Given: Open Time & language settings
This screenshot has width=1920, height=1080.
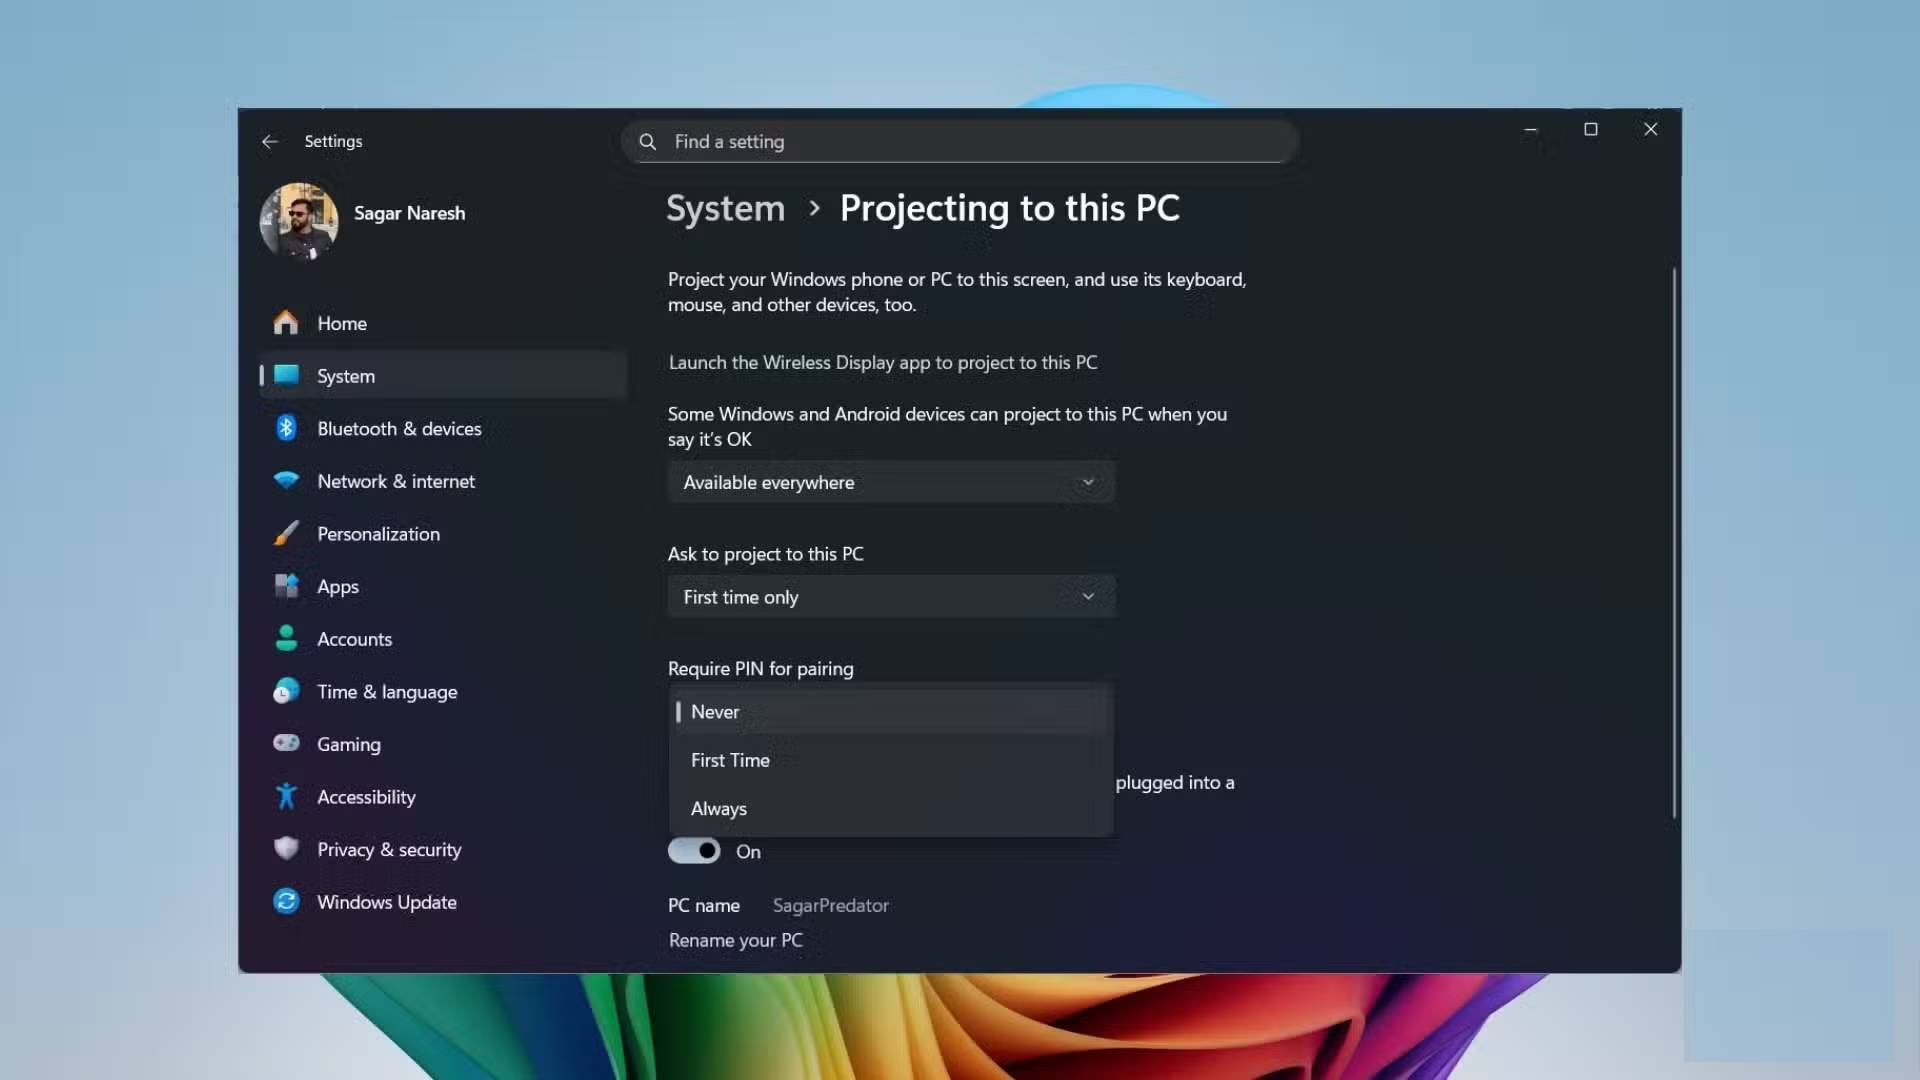Looking at the screenshot, I should click(x=387, y=692).
